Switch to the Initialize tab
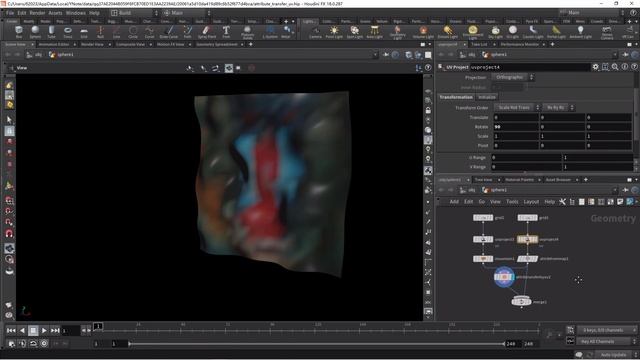This screenshot has width=640, height=360. [487, 97]
